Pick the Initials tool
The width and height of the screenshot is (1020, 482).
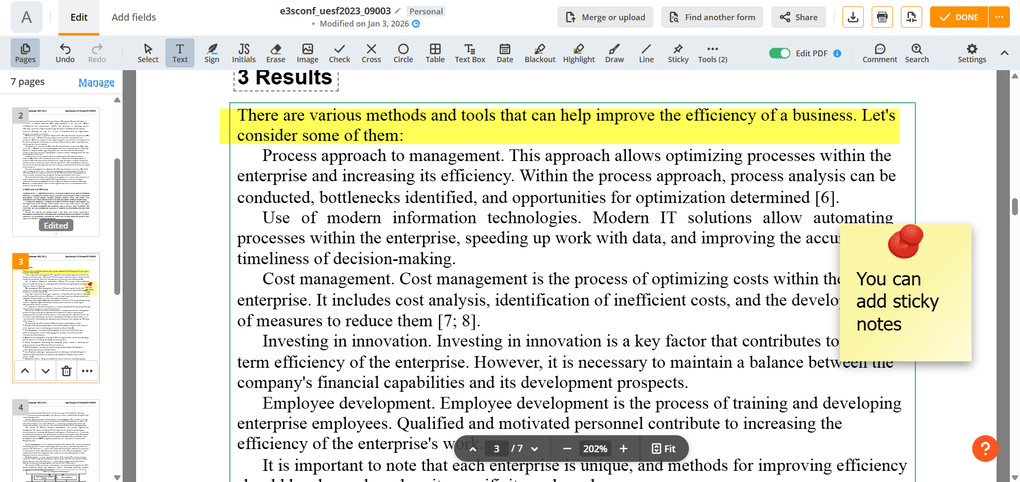click(244, 53)
